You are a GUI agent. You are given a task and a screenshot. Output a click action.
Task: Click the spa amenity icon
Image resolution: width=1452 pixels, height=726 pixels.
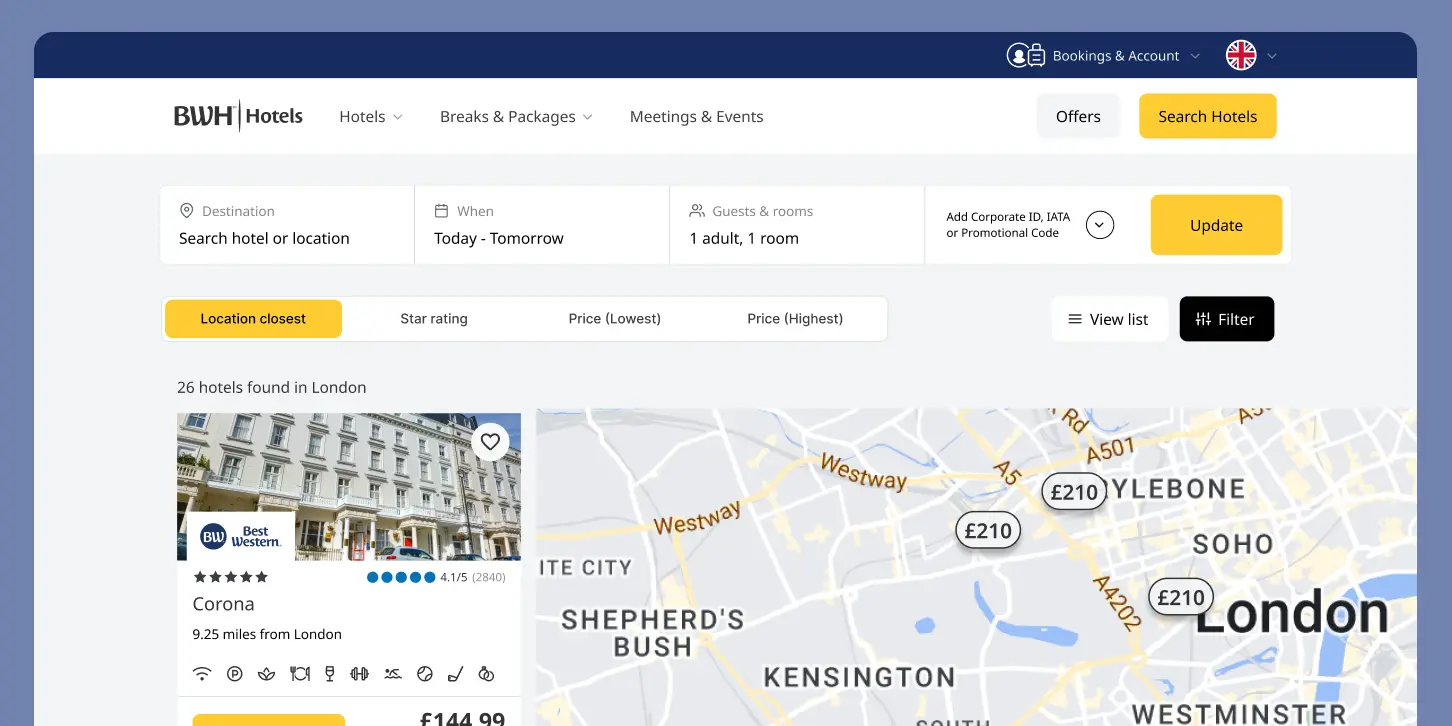[267, 674]
